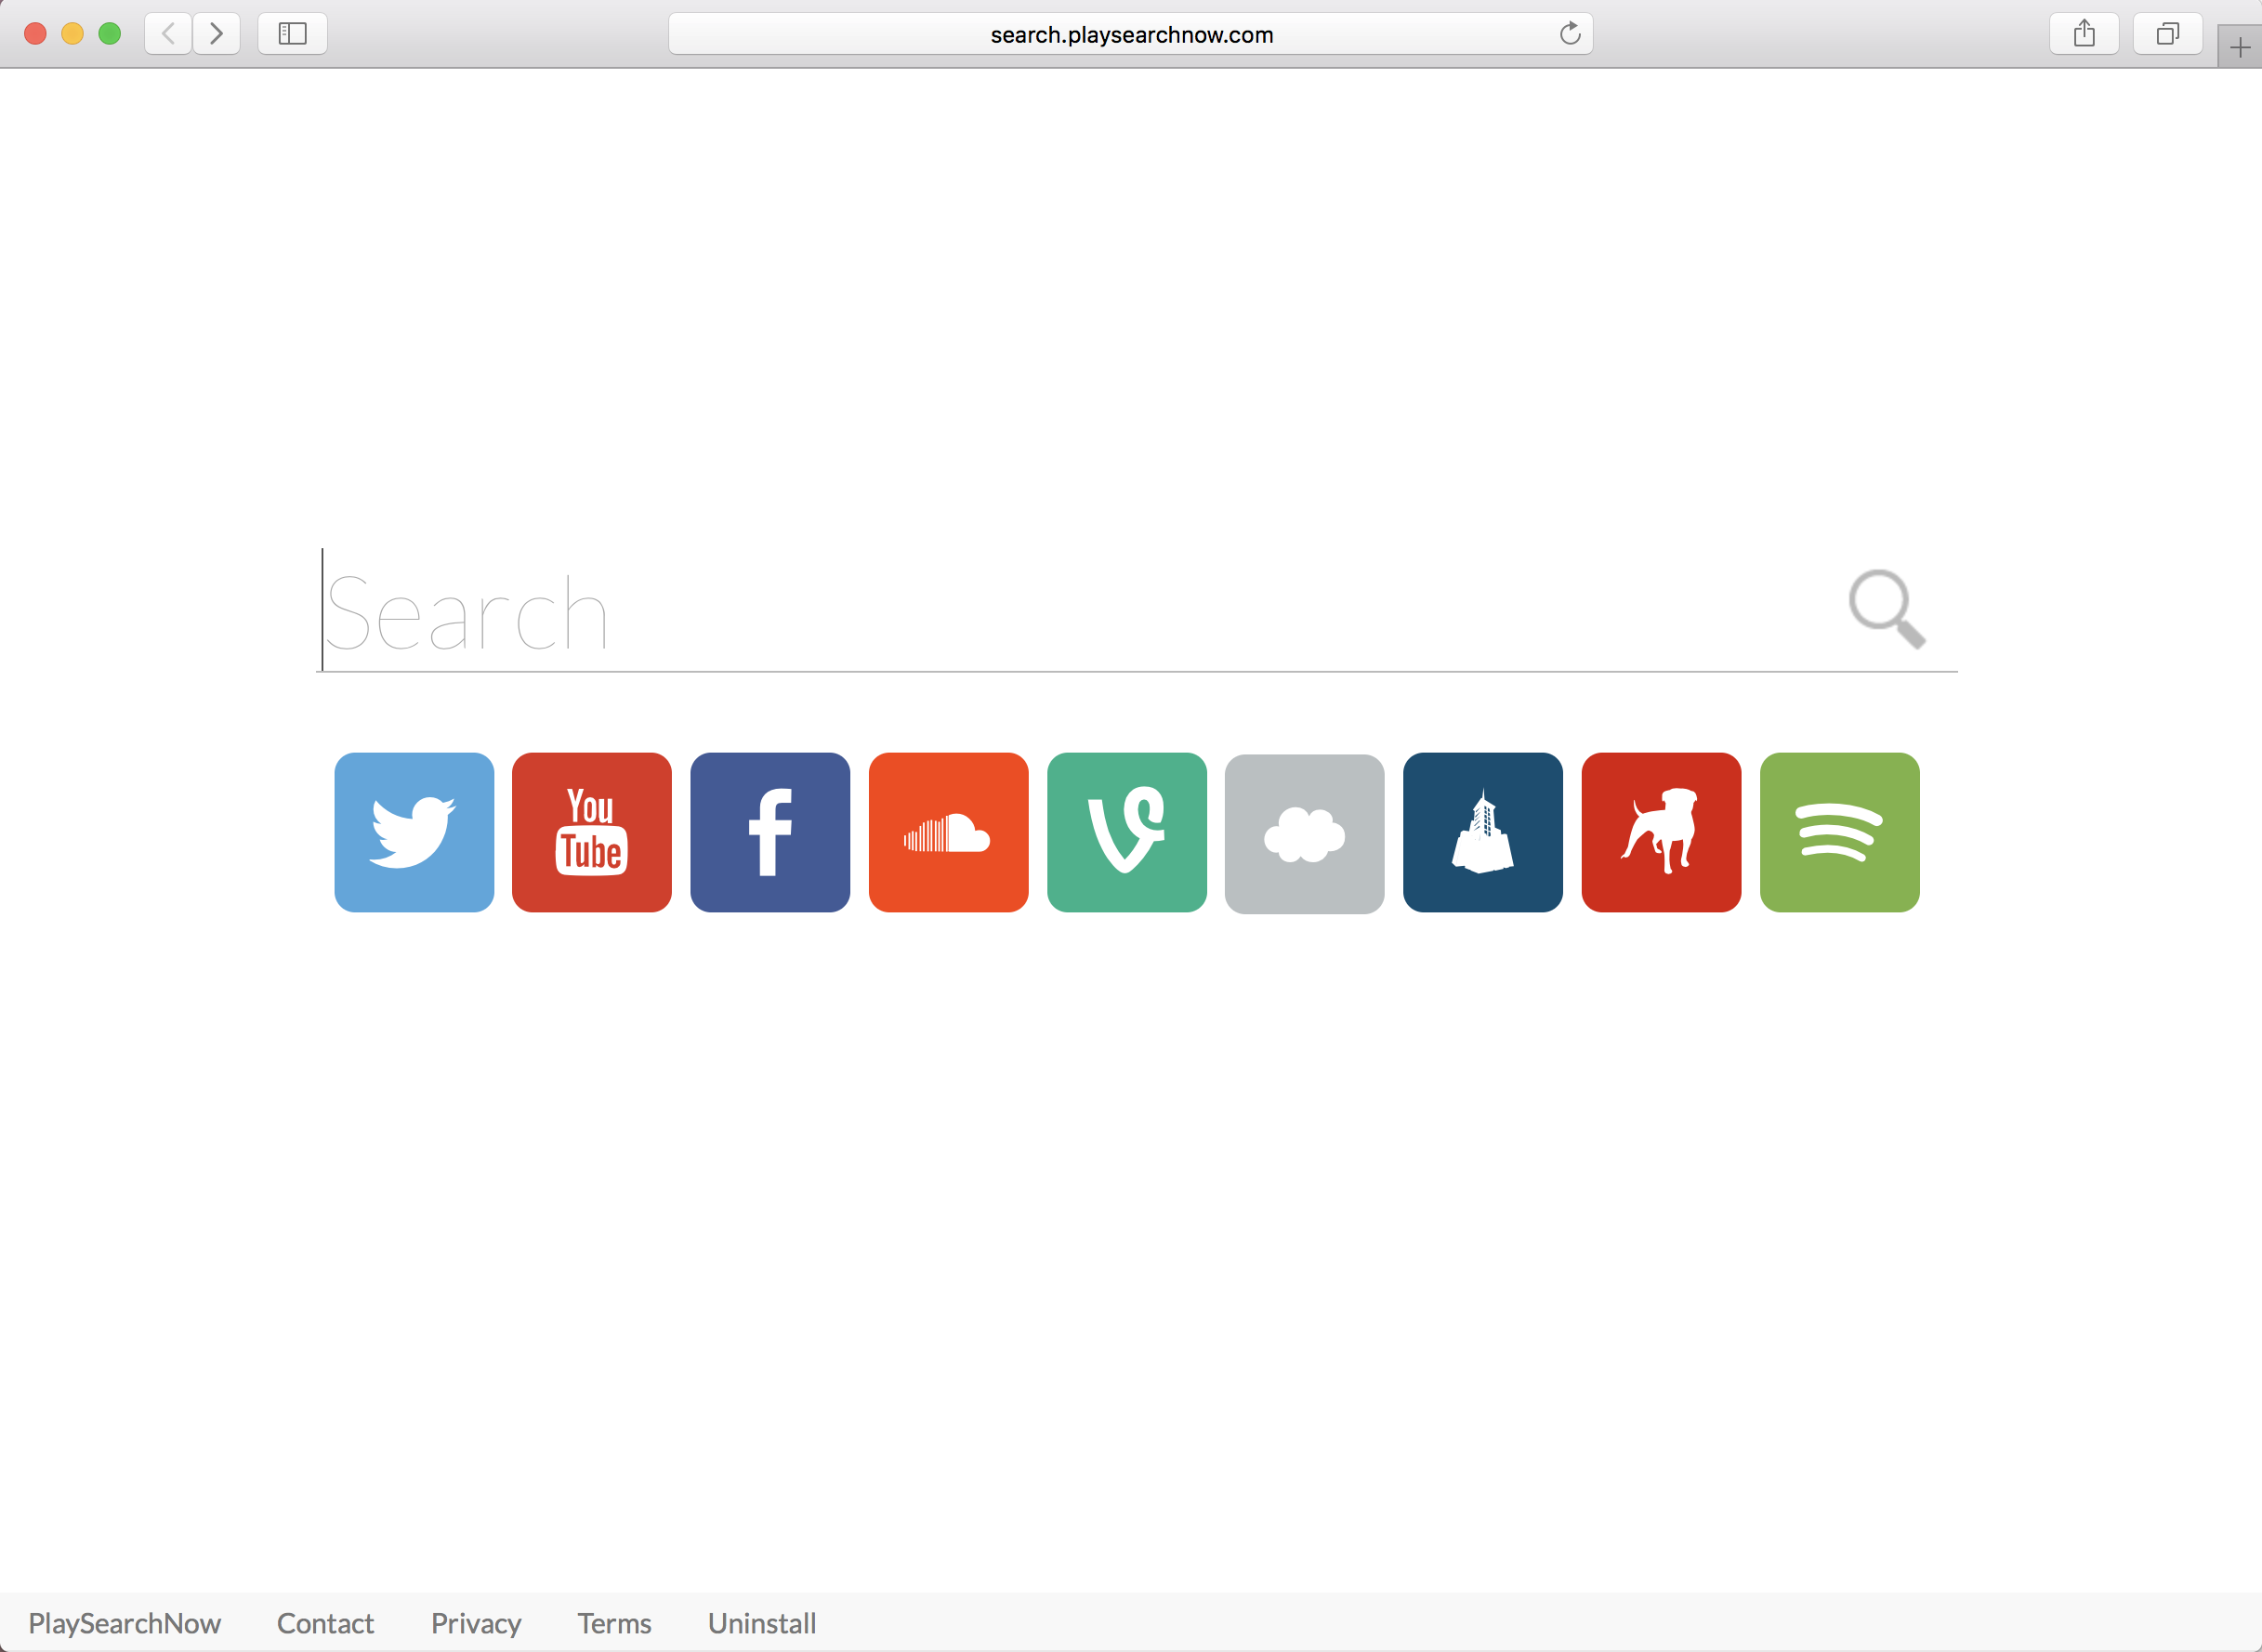Click the magnifying glass search icon
This screenshot has width=2262, height=1652.
pyautogui.click(x=1887, y=609)
